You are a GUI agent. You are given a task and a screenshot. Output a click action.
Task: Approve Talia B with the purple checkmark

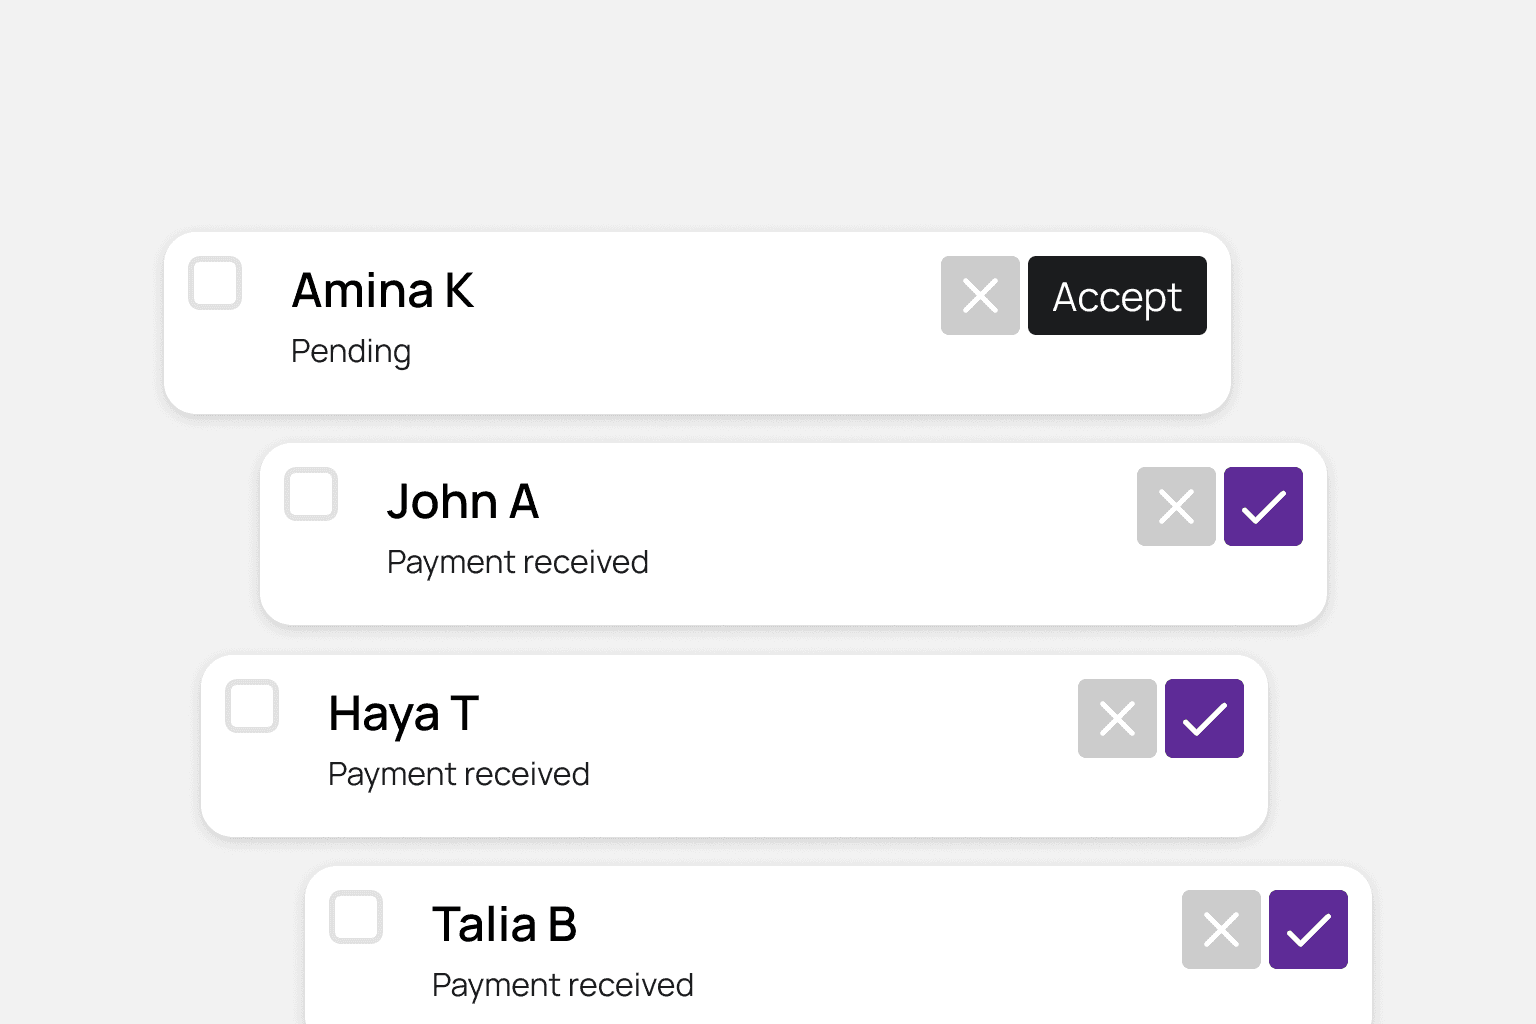coord(1308,930)
